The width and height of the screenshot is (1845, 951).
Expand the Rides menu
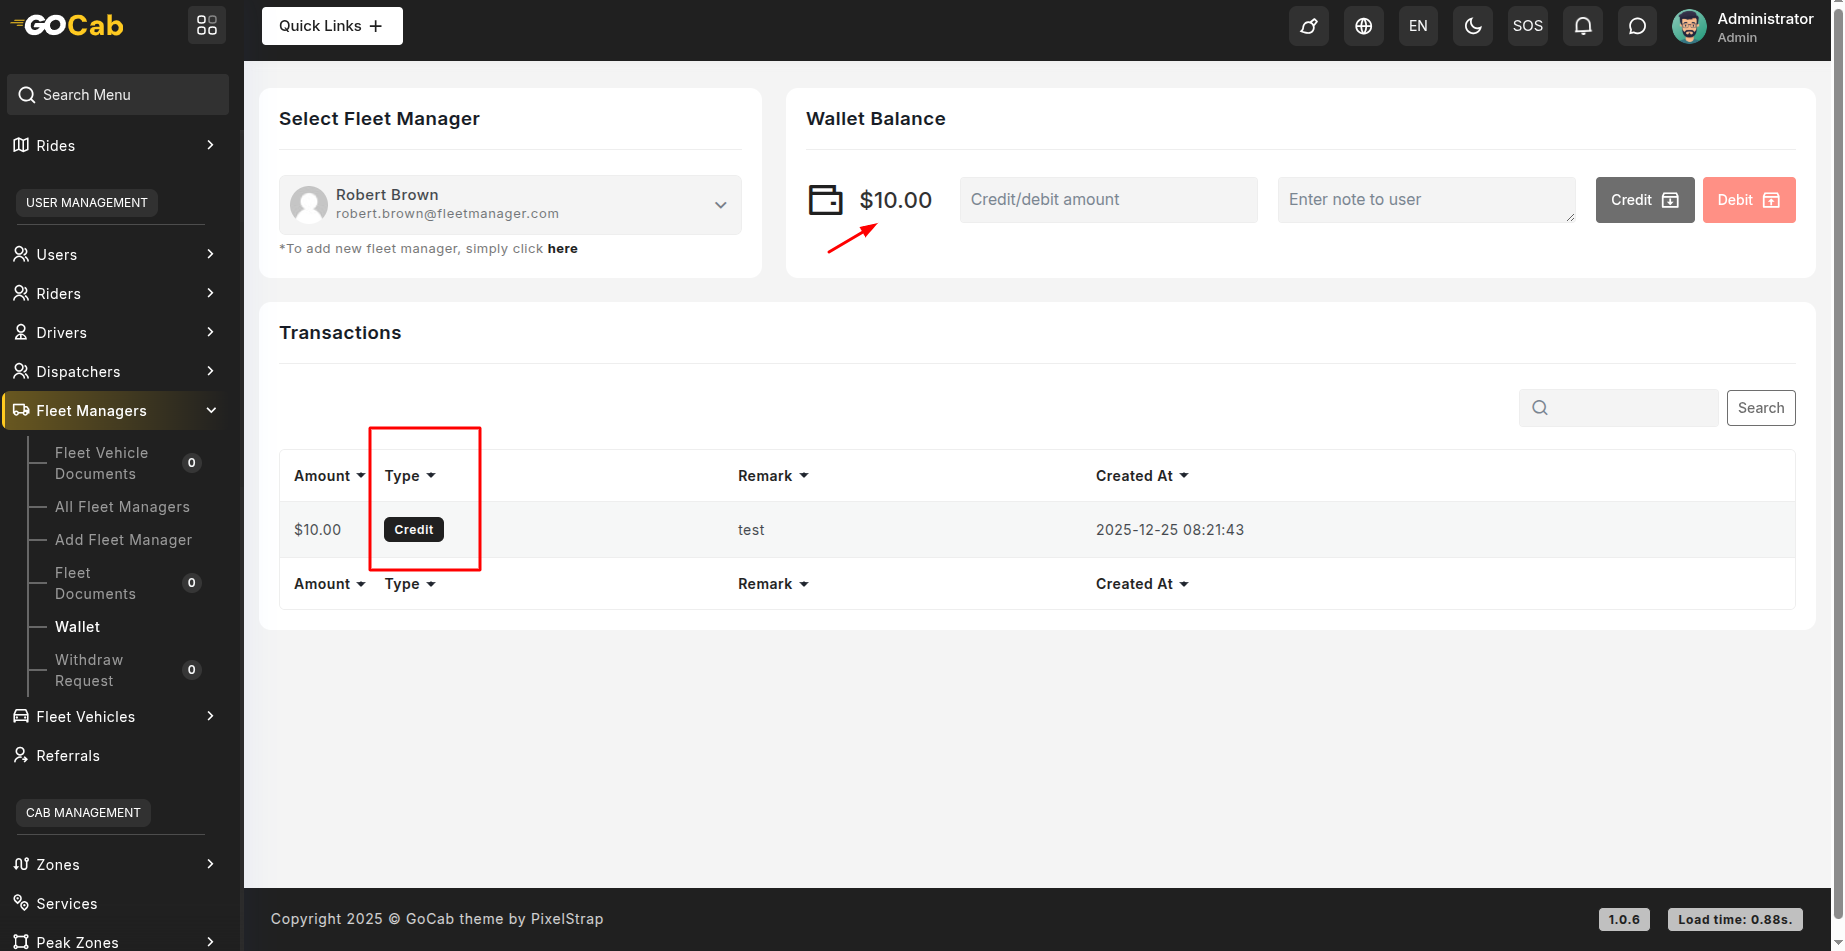point(115,146)
